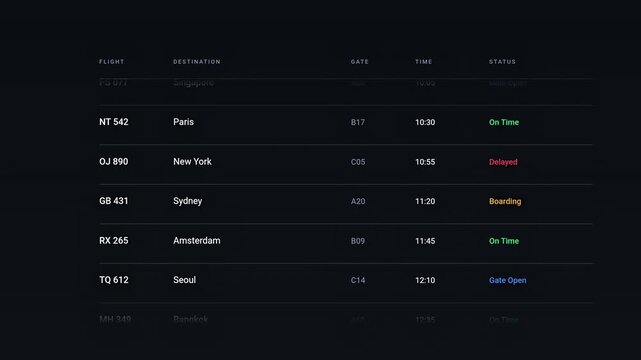Click the New York destination
641x360 pixels.
point(192,161)
